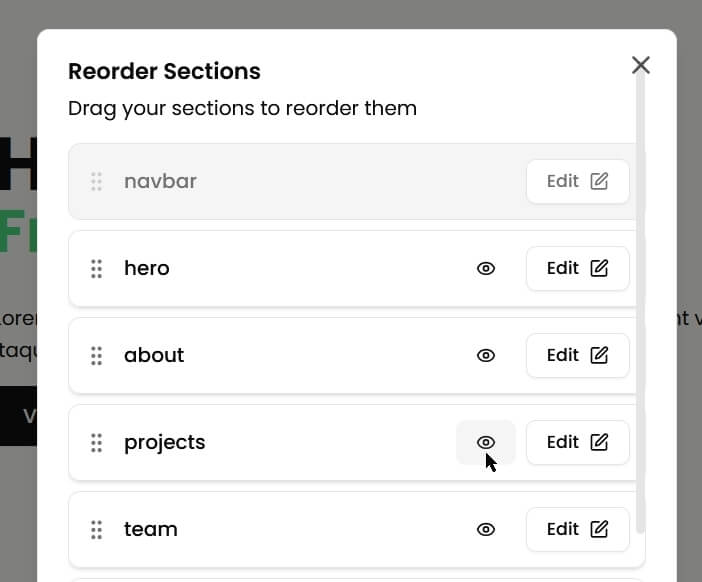
Task: Click the projects drag handle dots
Action: [x=96, y=442]
